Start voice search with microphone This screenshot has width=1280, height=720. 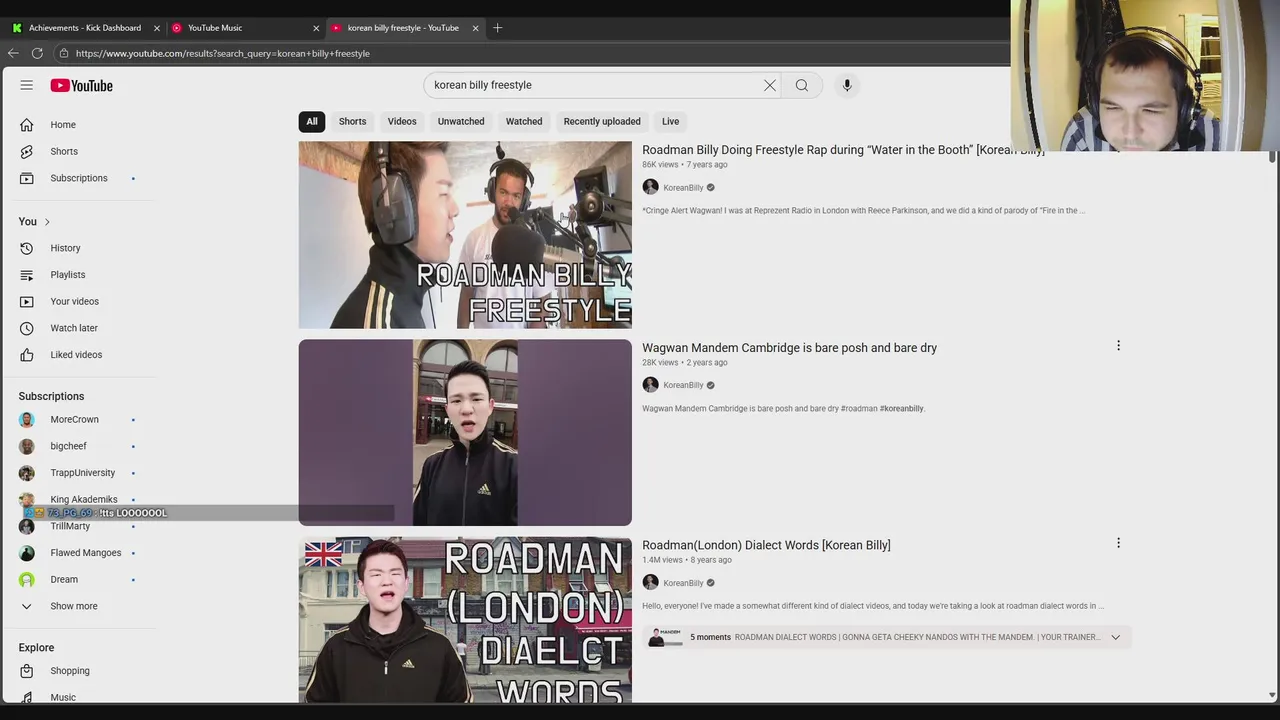point(847,85)
